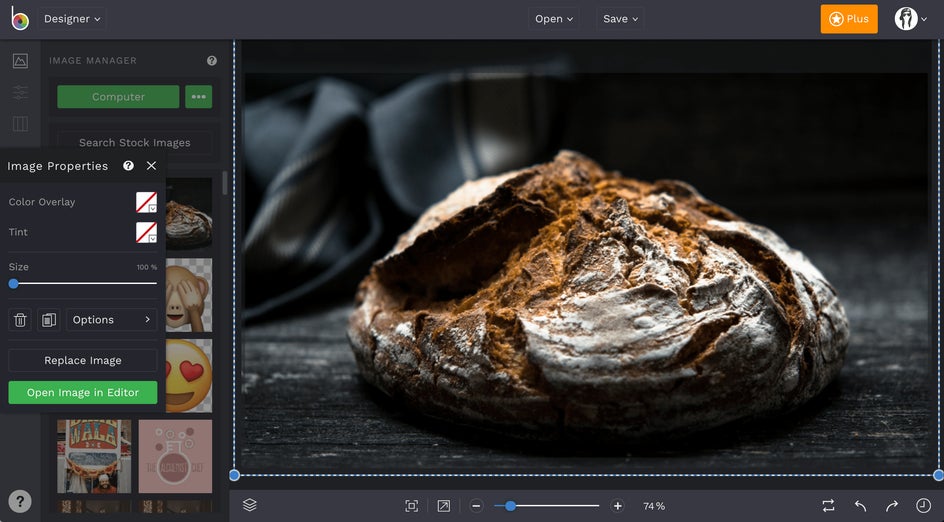The image size is (944, 522).
Task: Click the undo arrow
Action: tap(860, 506)
